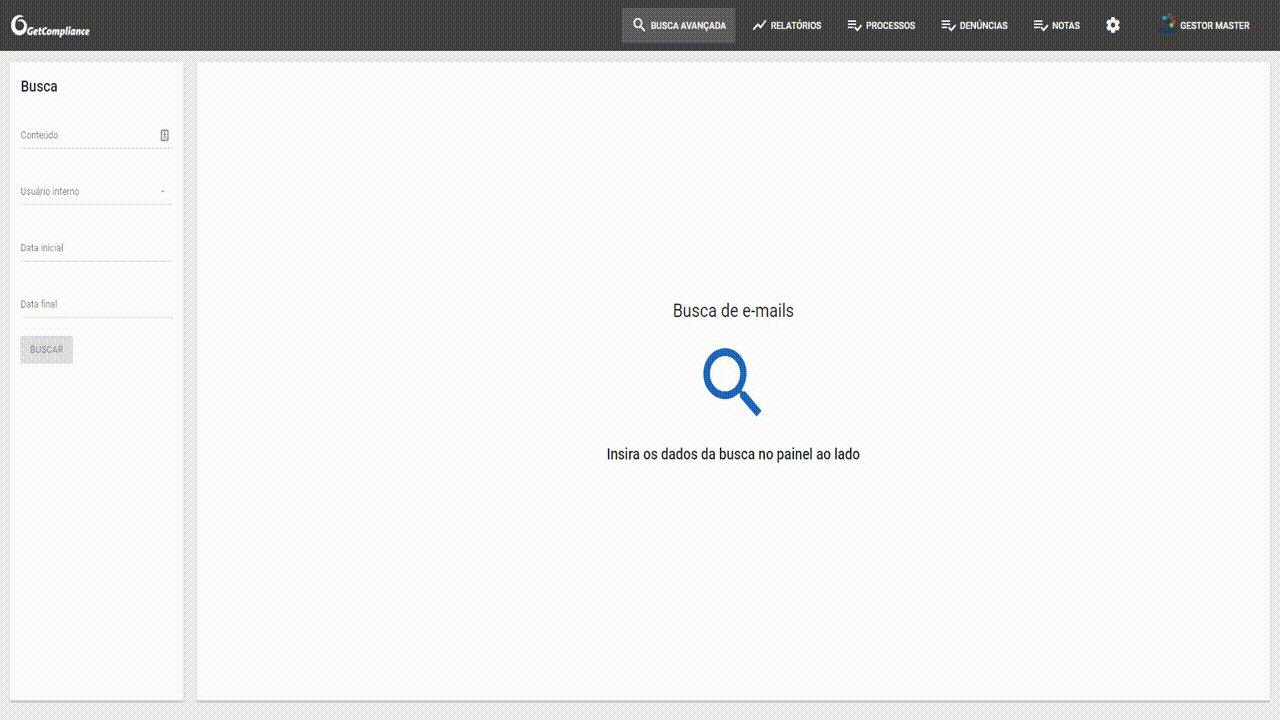Expand the Usuário interno dropdown arrow

point(163,191)
